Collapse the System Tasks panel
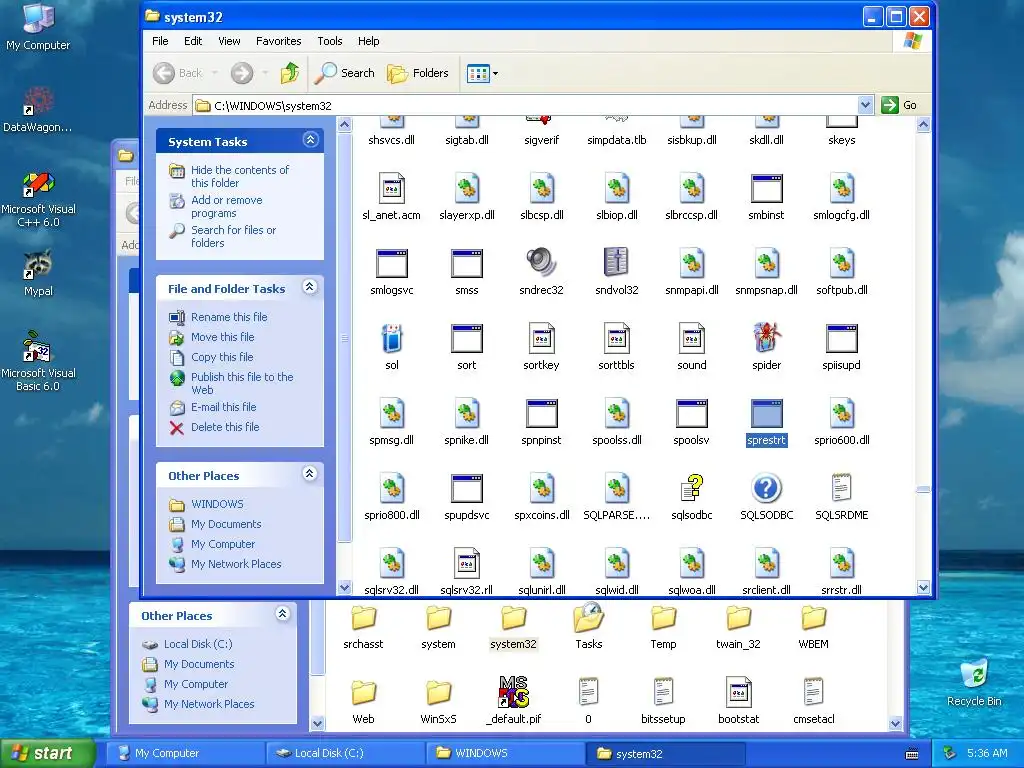This screenshot has width=1024, height=768. [310, 140]
